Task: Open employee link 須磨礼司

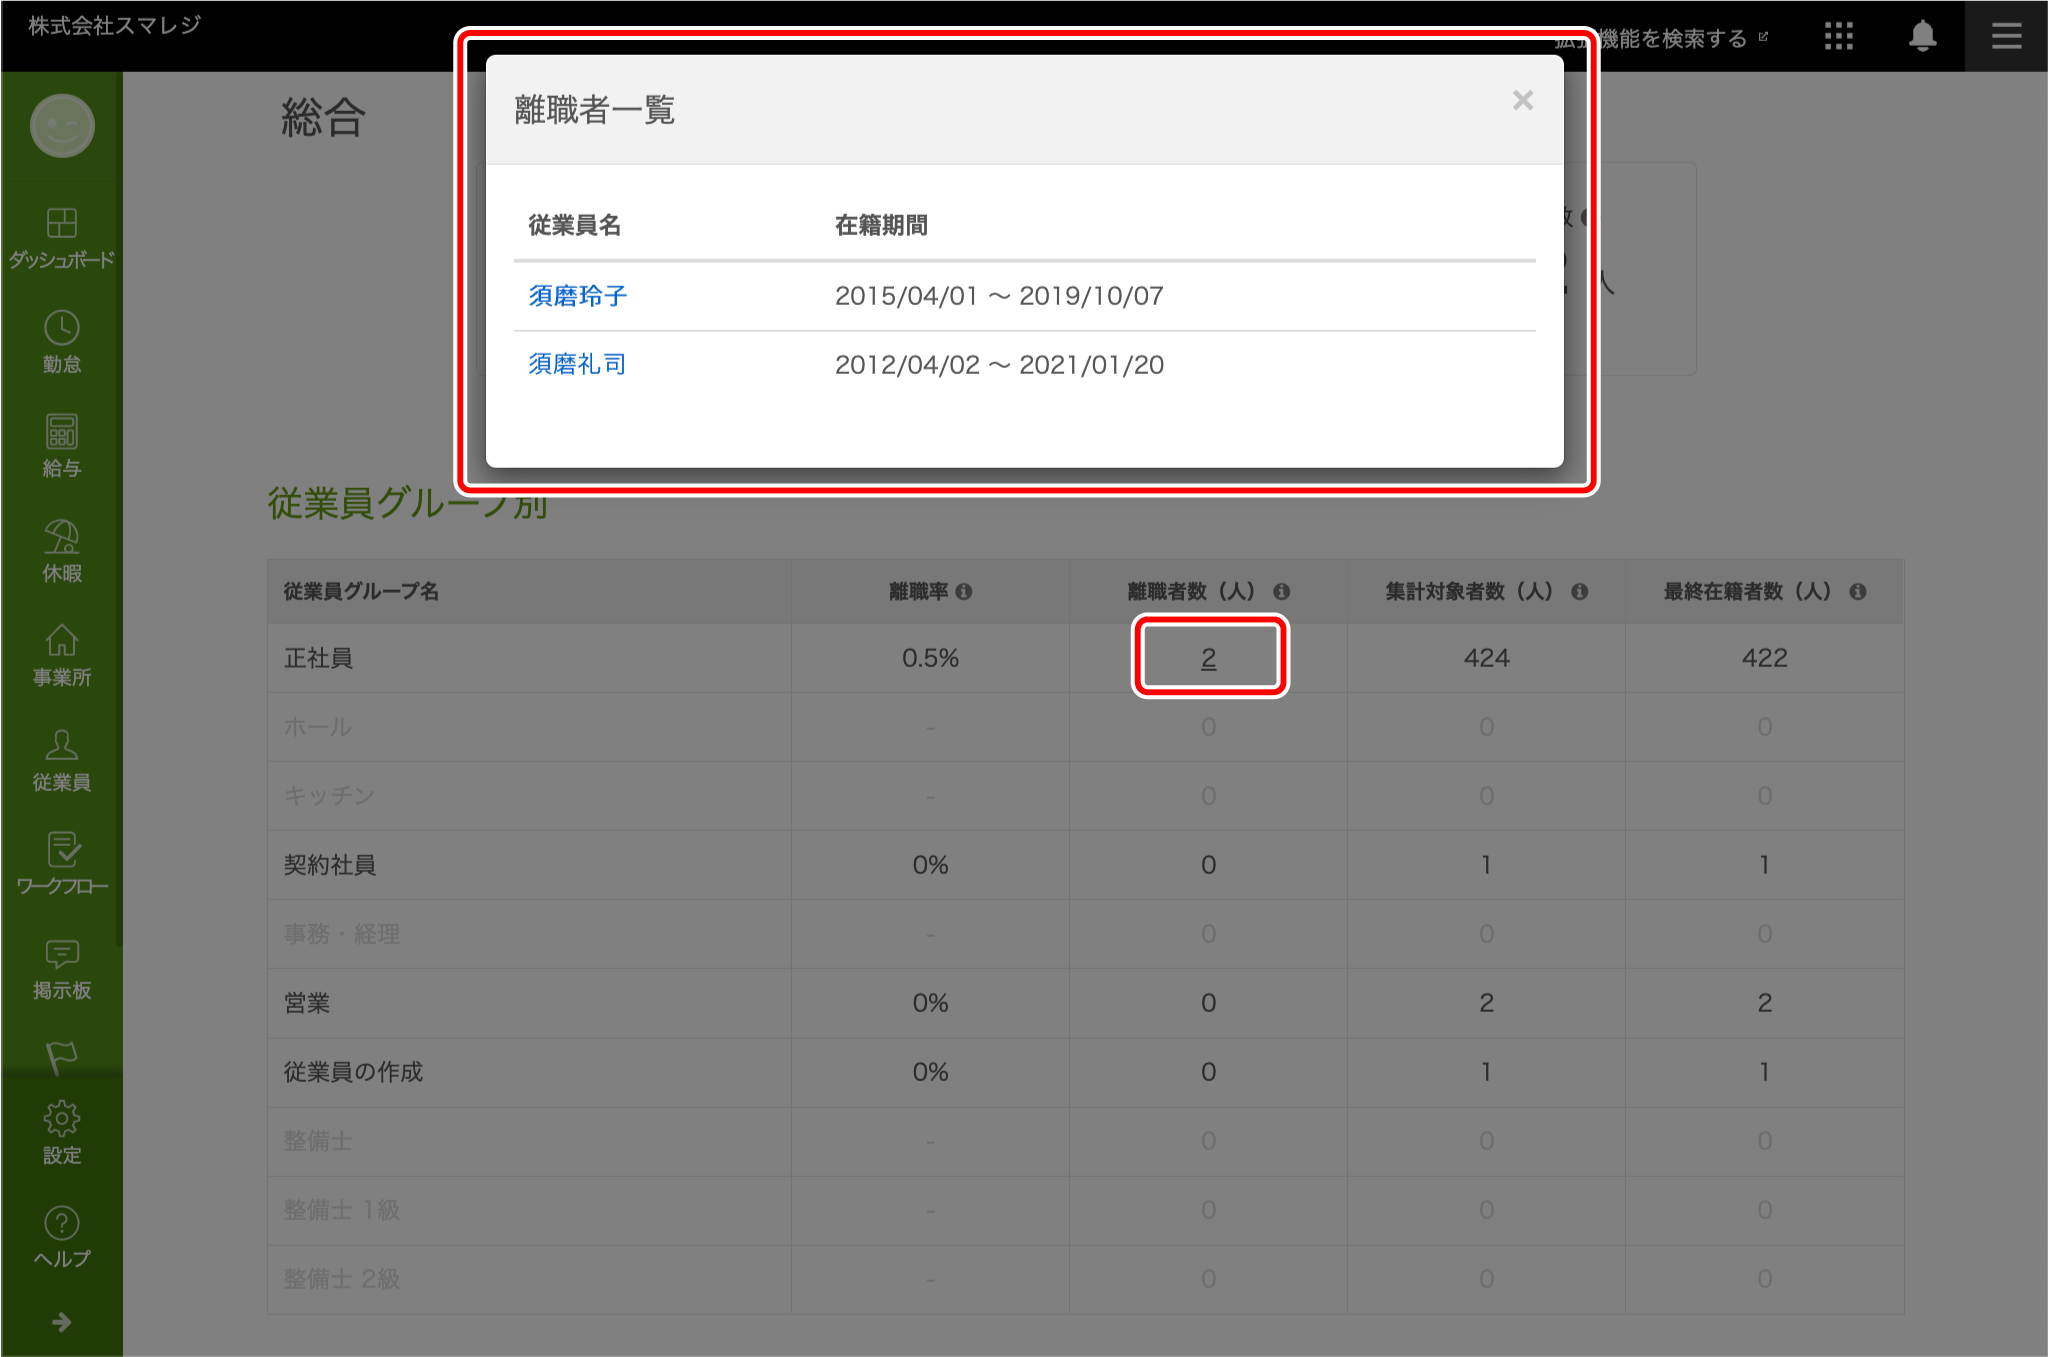Action: pyautogui.click(x=577, y=365)
